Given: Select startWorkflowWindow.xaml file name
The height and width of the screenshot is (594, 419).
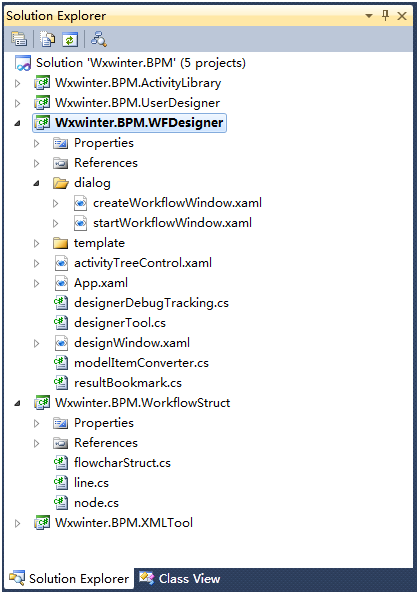Looking at the screenshot, I should (x=172, y=223).
